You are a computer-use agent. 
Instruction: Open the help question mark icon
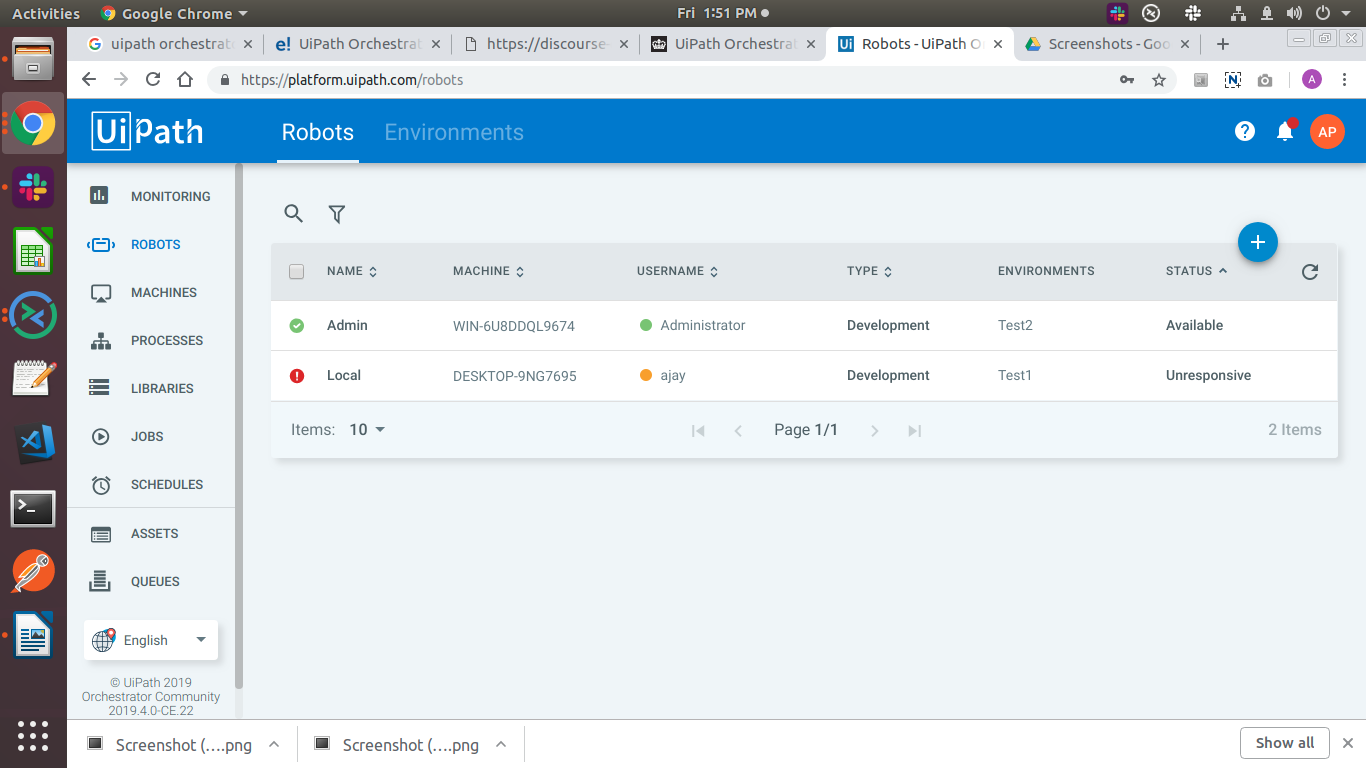pos(1245,131)
